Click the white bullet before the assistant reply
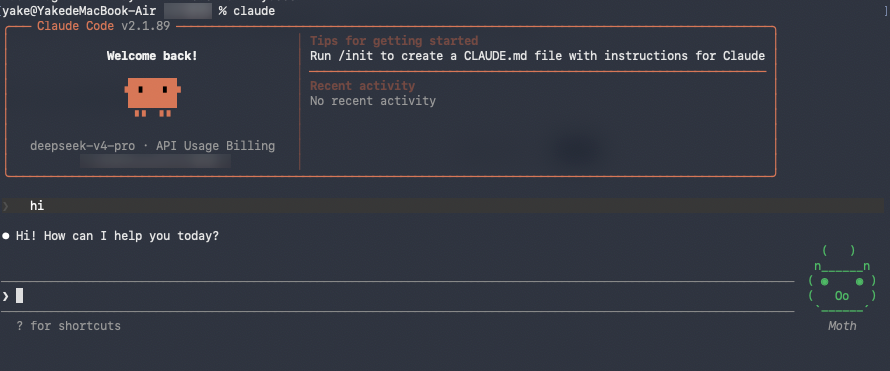The width and height of the screenshot is (890, 371). [x=6, y=235]
